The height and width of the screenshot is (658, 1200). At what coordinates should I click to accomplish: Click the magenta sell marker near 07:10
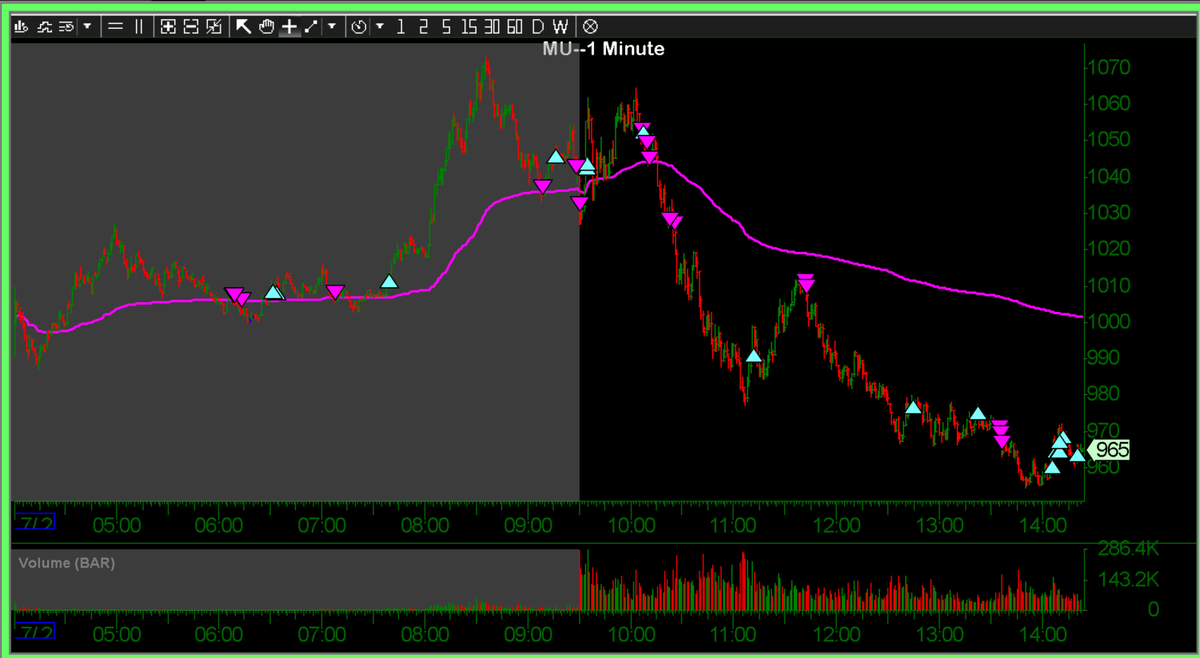tap(335, 292)
